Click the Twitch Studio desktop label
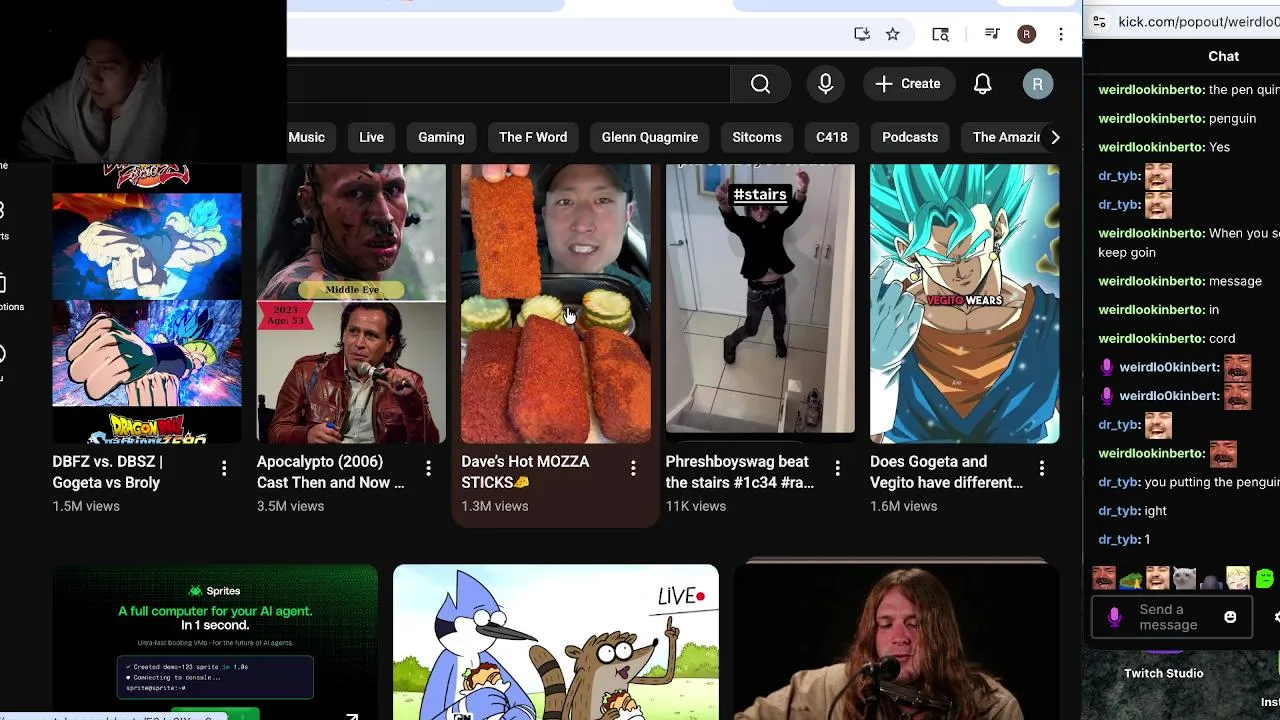The image size is (1280, 720). click(x=1163, y=673)
